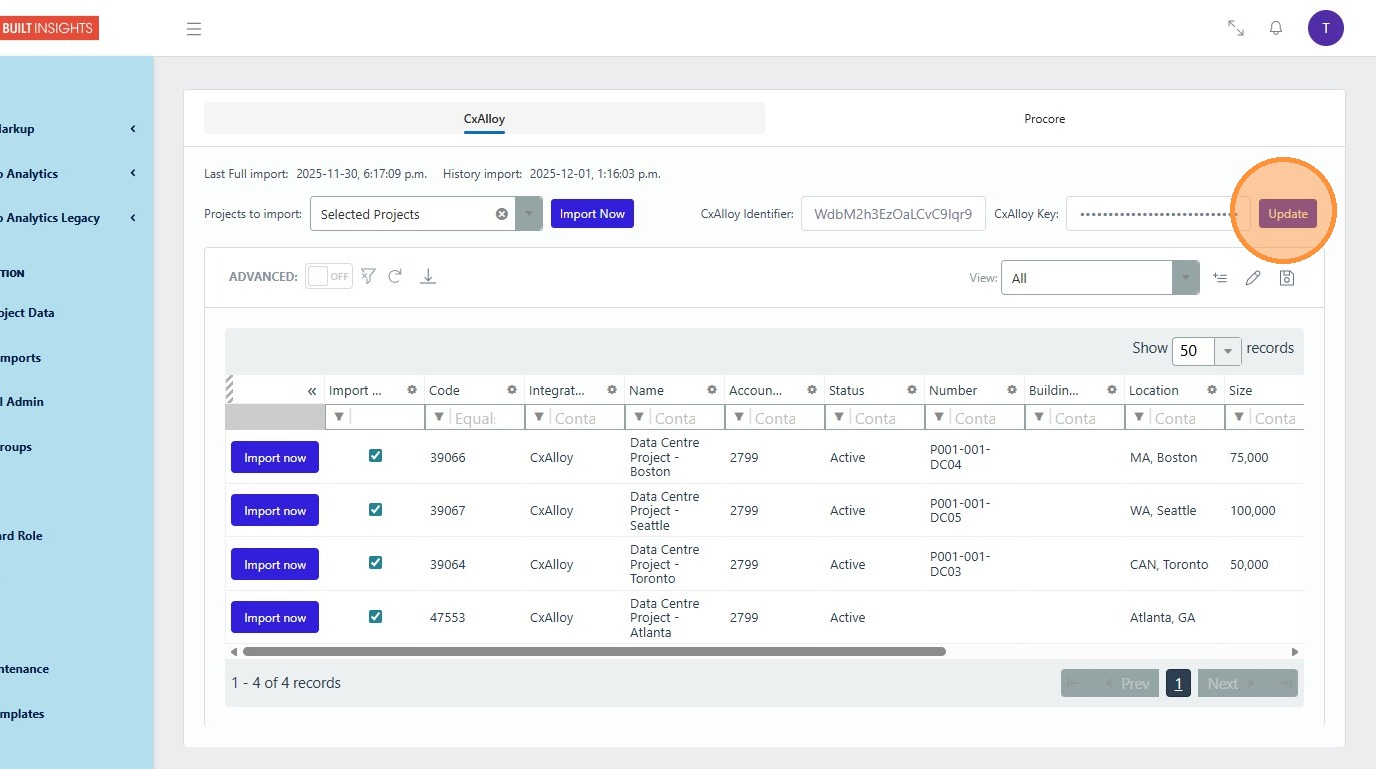Uncheck import checkbox for Atlanta project 47553
The image size is (1376, 769).
375,617
